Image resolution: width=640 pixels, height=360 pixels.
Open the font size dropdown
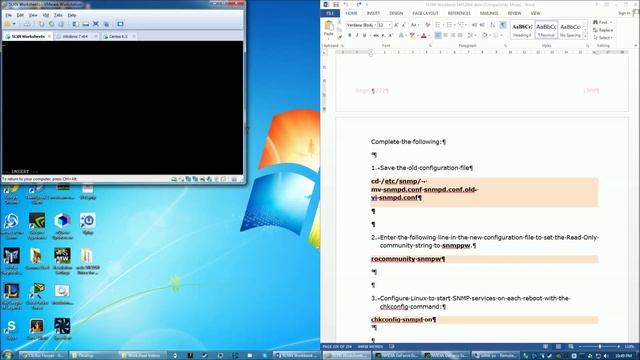389,25
